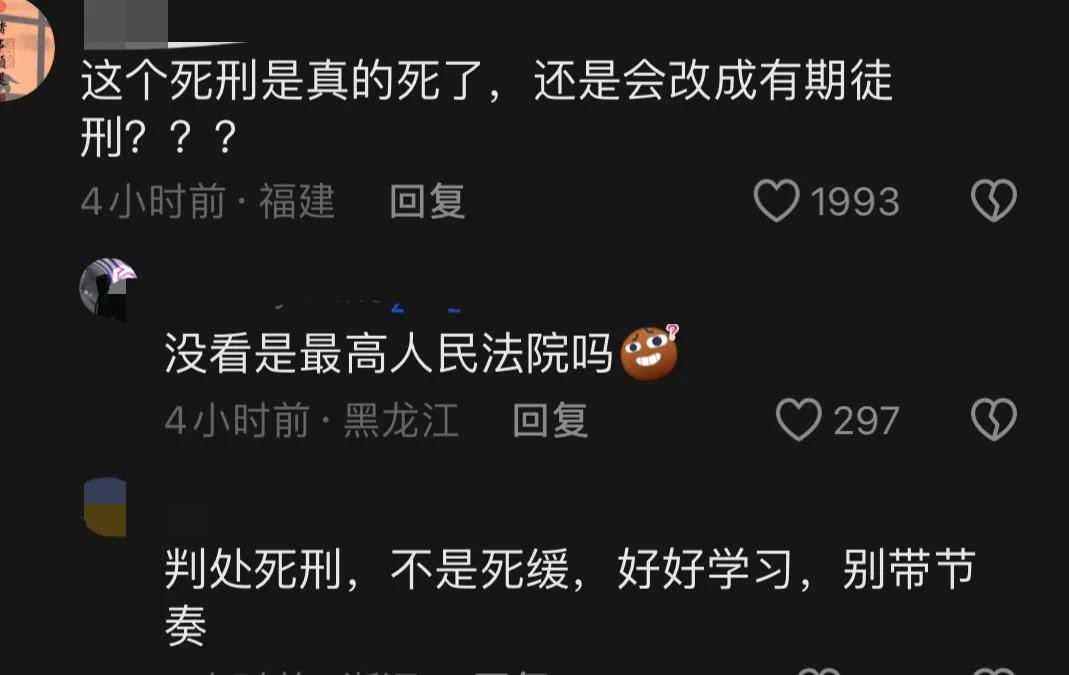Select the comment text 这个死刑是真的死了

(282, 80)
